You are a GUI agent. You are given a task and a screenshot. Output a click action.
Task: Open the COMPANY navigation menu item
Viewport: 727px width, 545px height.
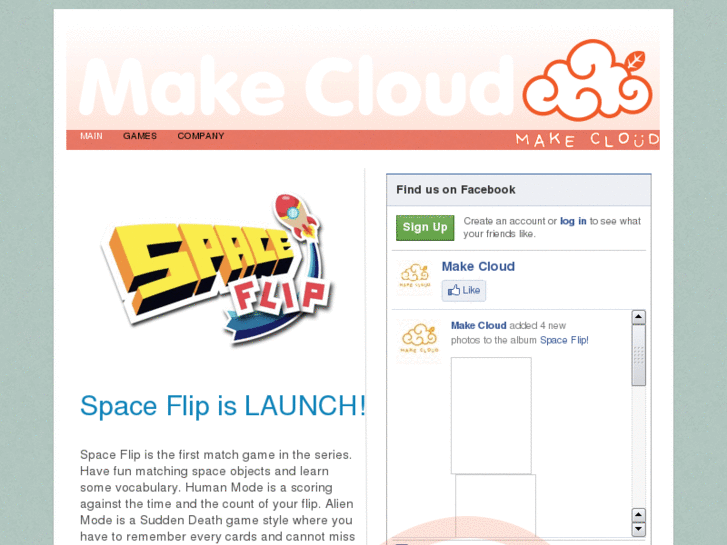[201, 136]
